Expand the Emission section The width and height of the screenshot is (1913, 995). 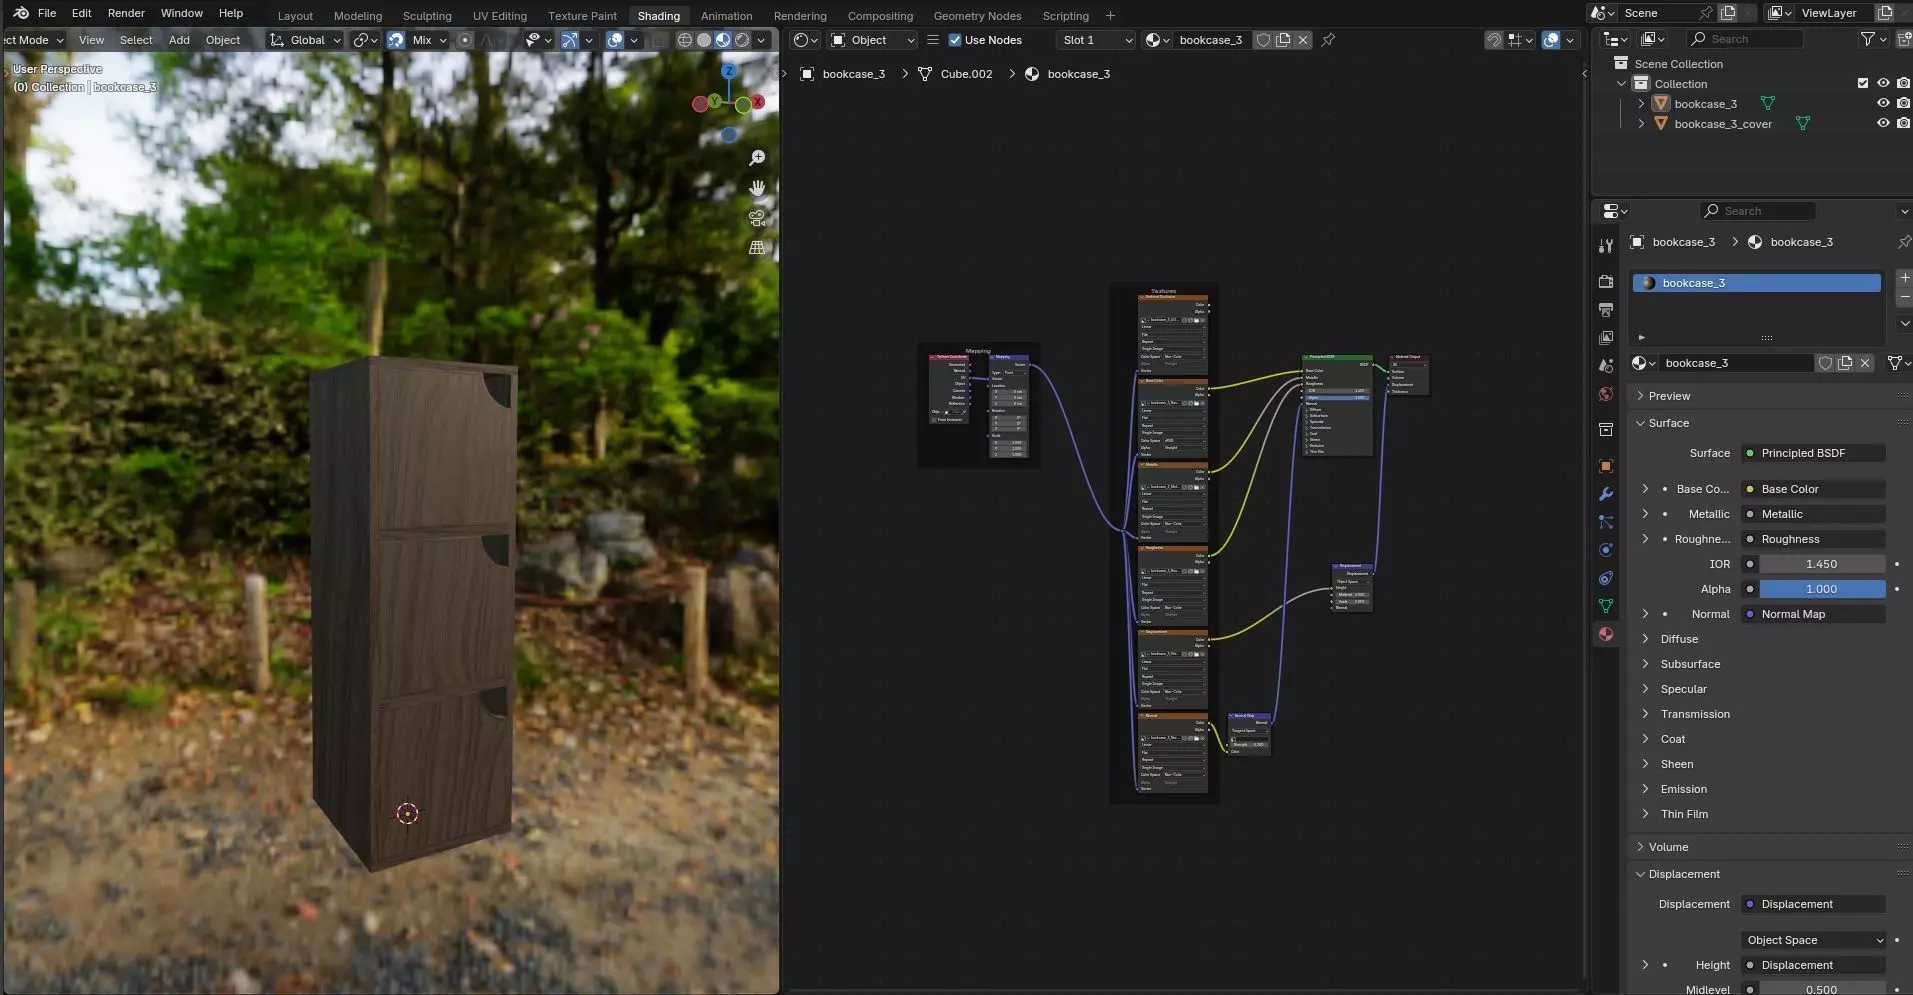[x=1683, y=789]
